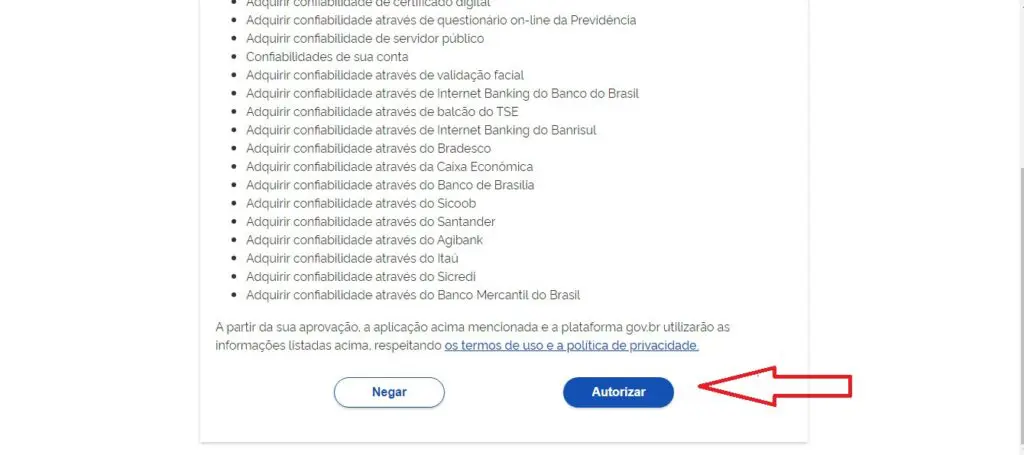1024x455 pixels.
Task: Select the questionário on-line da Previdência item
Action: pyautogui.click(x=440, y=20)
